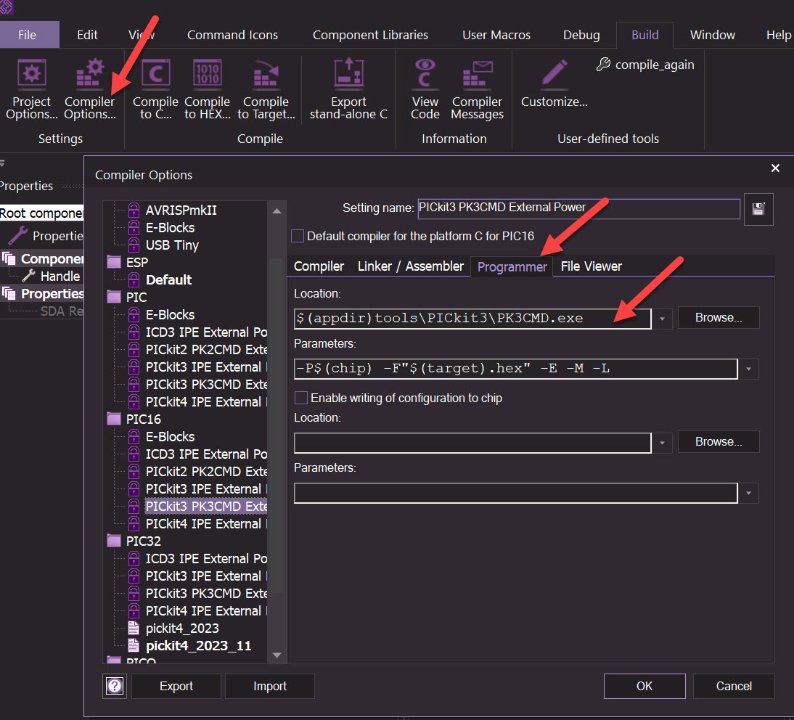
Task: Browse for configuration tool location
Action: coord(718,442)
